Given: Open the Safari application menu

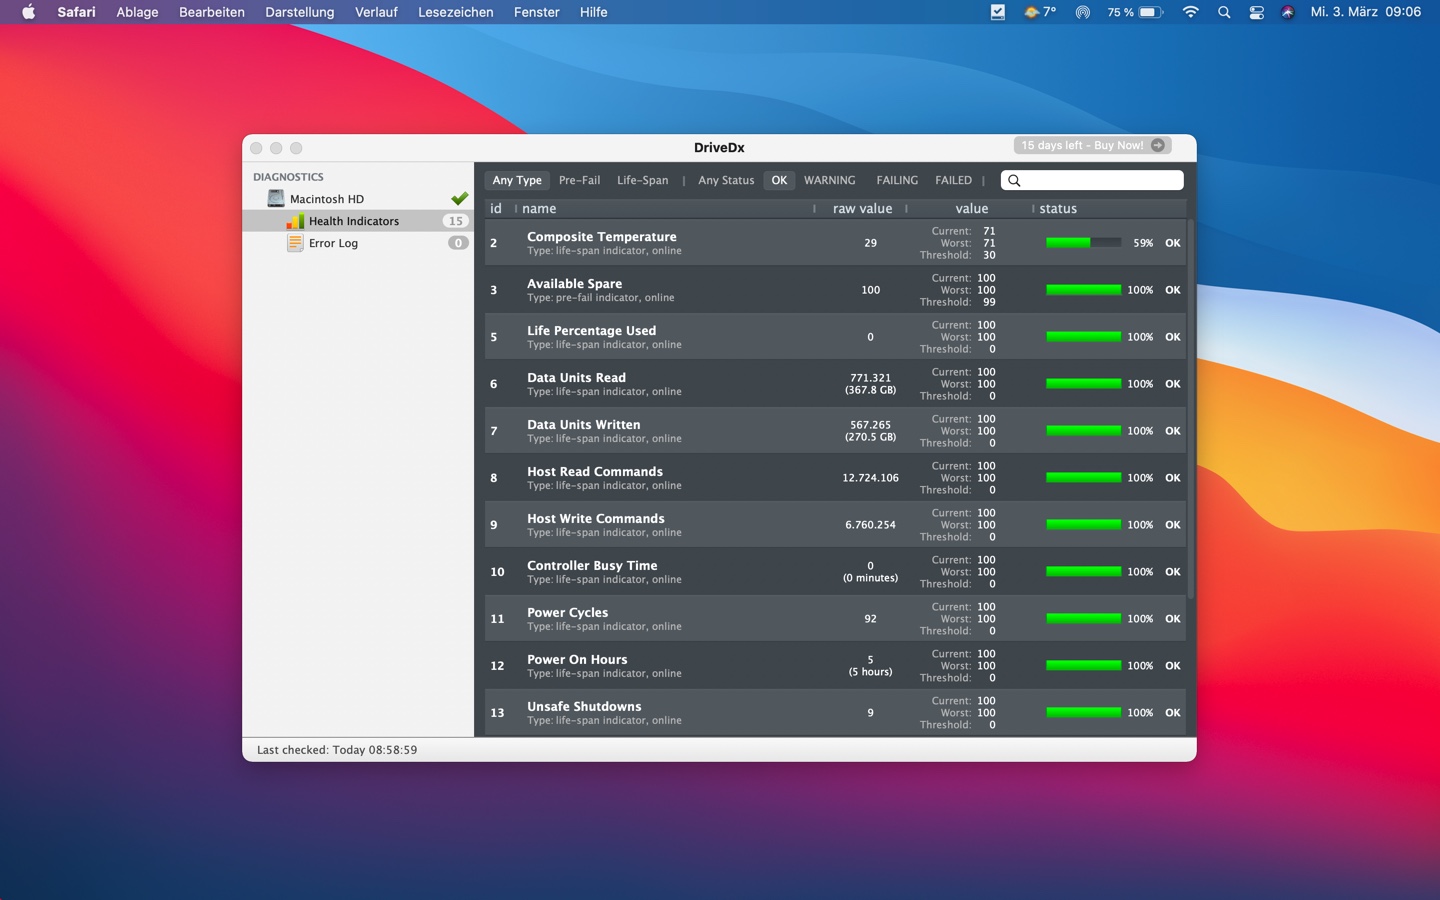Looking at the screenshot, I should (77, 12).
